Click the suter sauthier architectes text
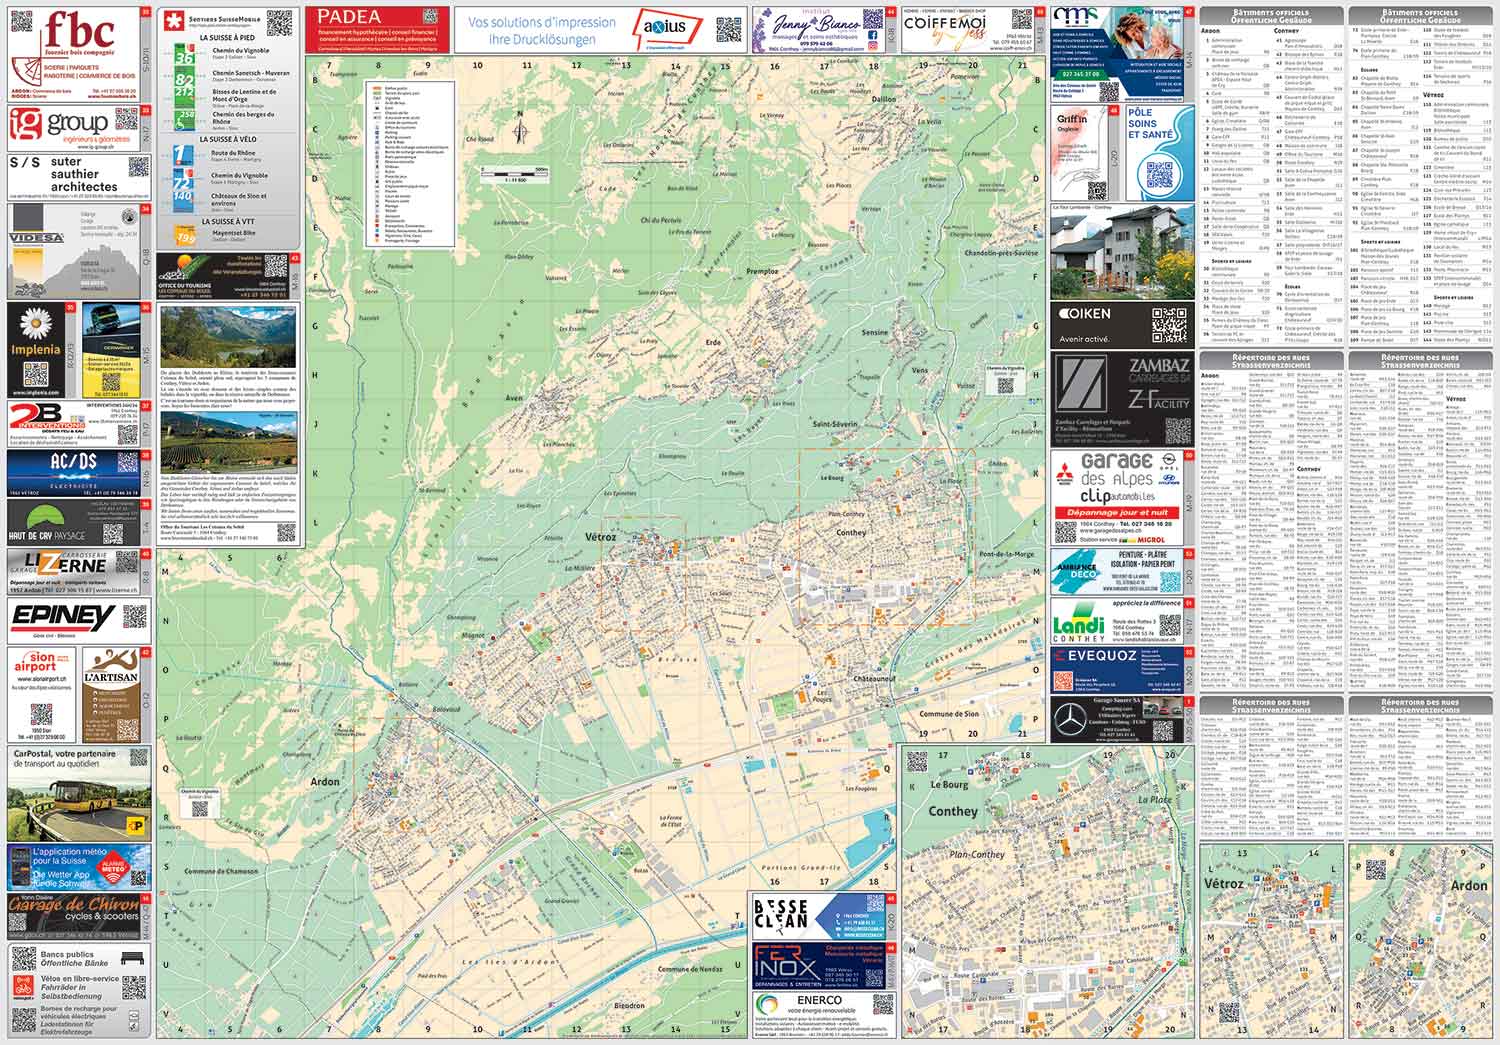This screenshot has height=1045, width=1500. coord(84,174)
